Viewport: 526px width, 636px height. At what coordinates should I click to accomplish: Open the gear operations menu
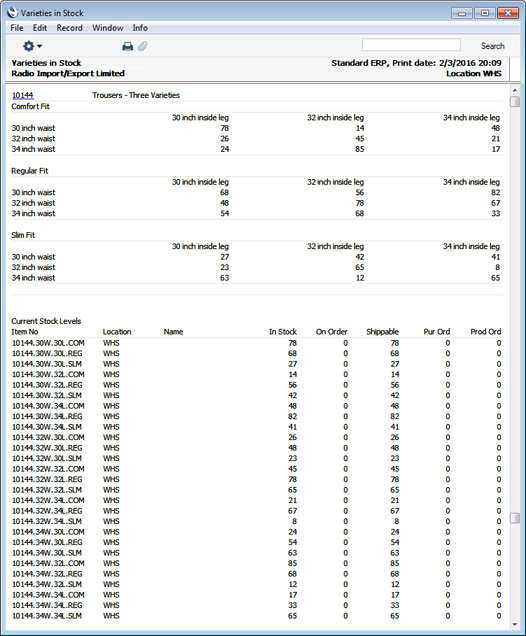(x=29, y=46)
